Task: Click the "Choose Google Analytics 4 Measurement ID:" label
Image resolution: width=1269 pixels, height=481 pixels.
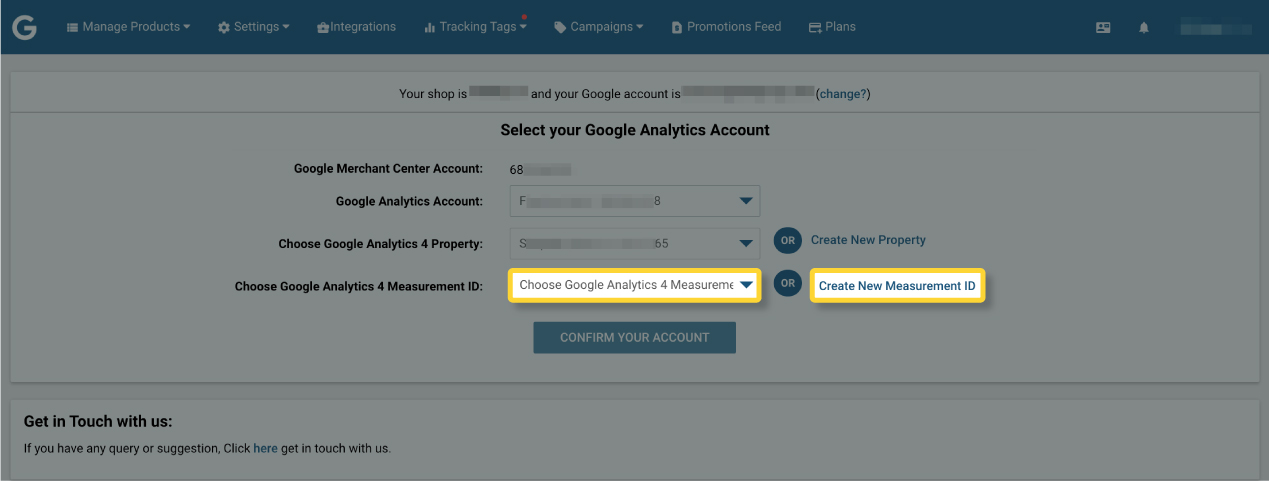Action: [x=359, y=286]
